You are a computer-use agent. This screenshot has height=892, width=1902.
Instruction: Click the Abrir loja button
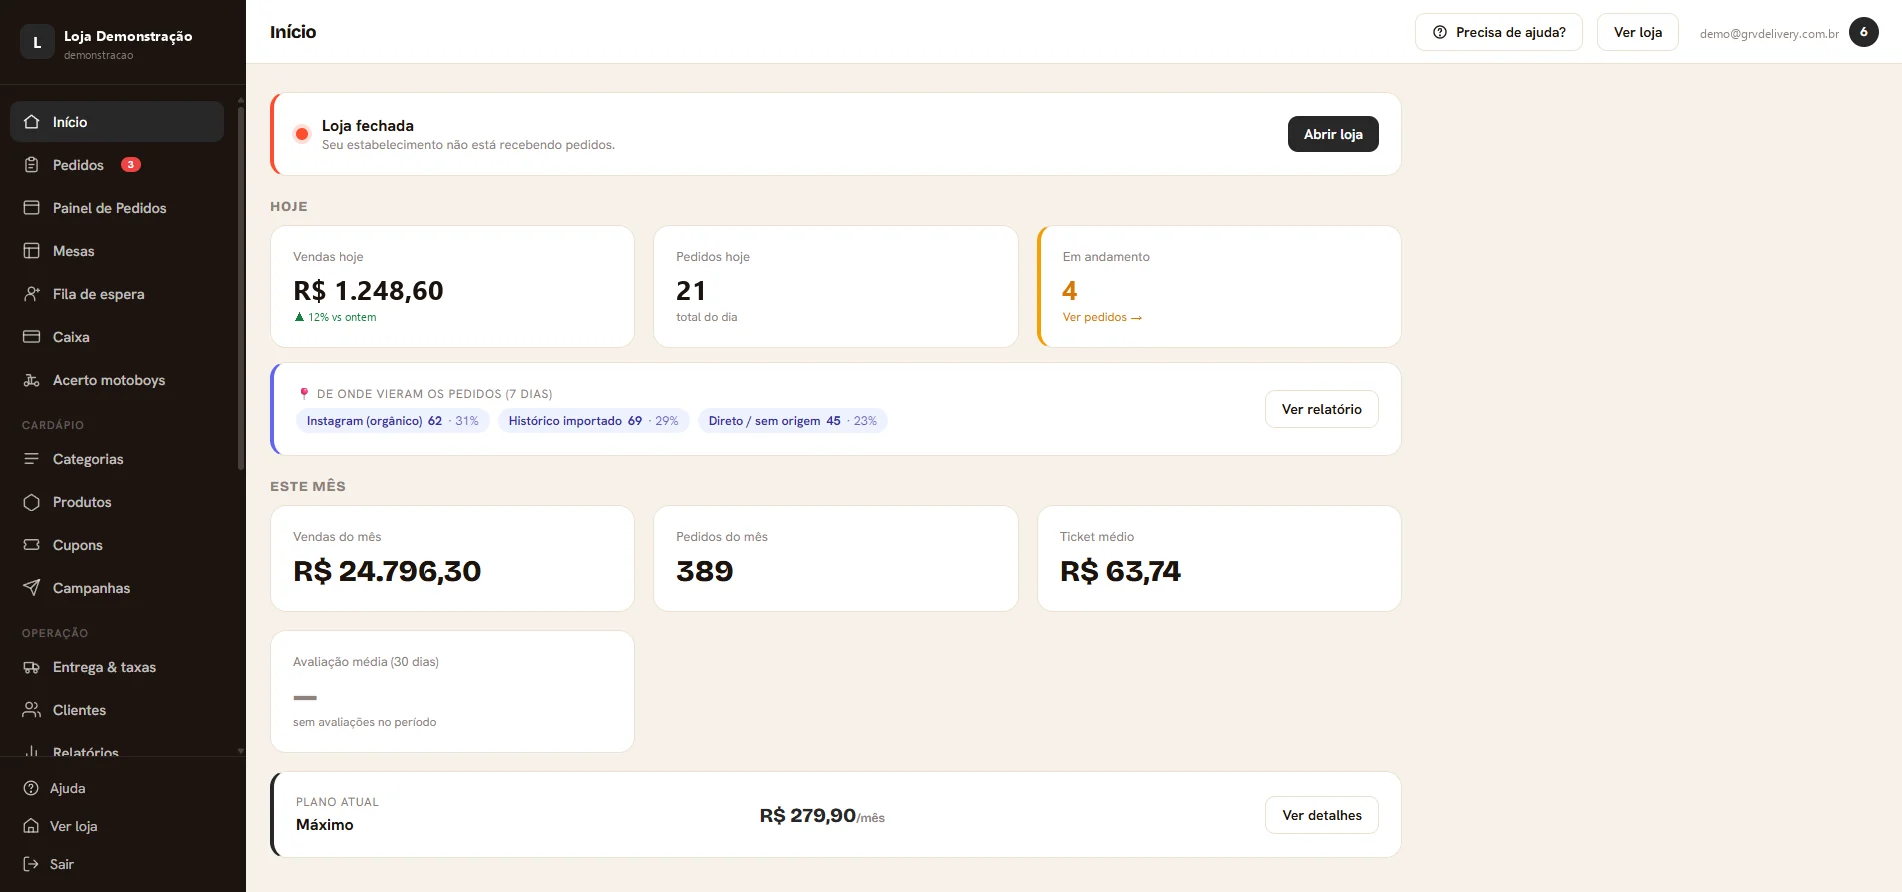[x=1333, y=134]
